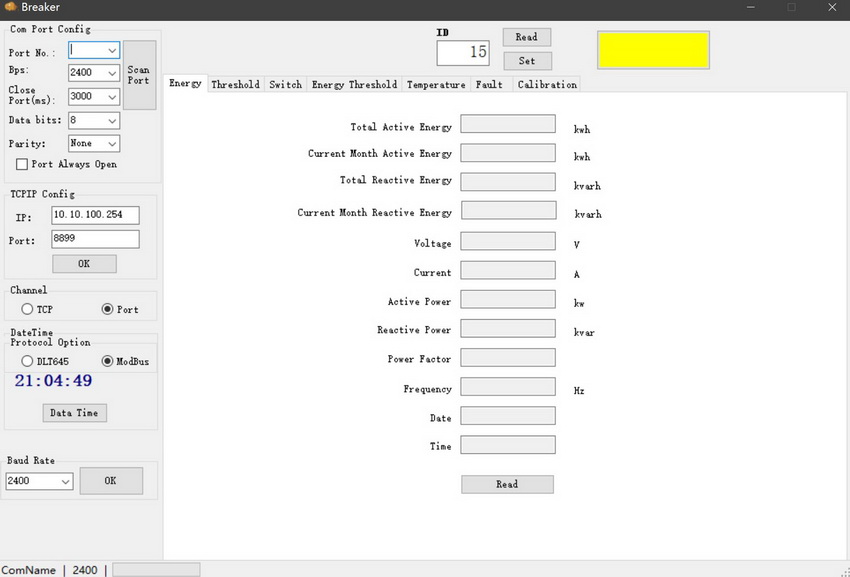850x577 pixels.
Task: Click the yellow status color box
Action: point(653,50)
